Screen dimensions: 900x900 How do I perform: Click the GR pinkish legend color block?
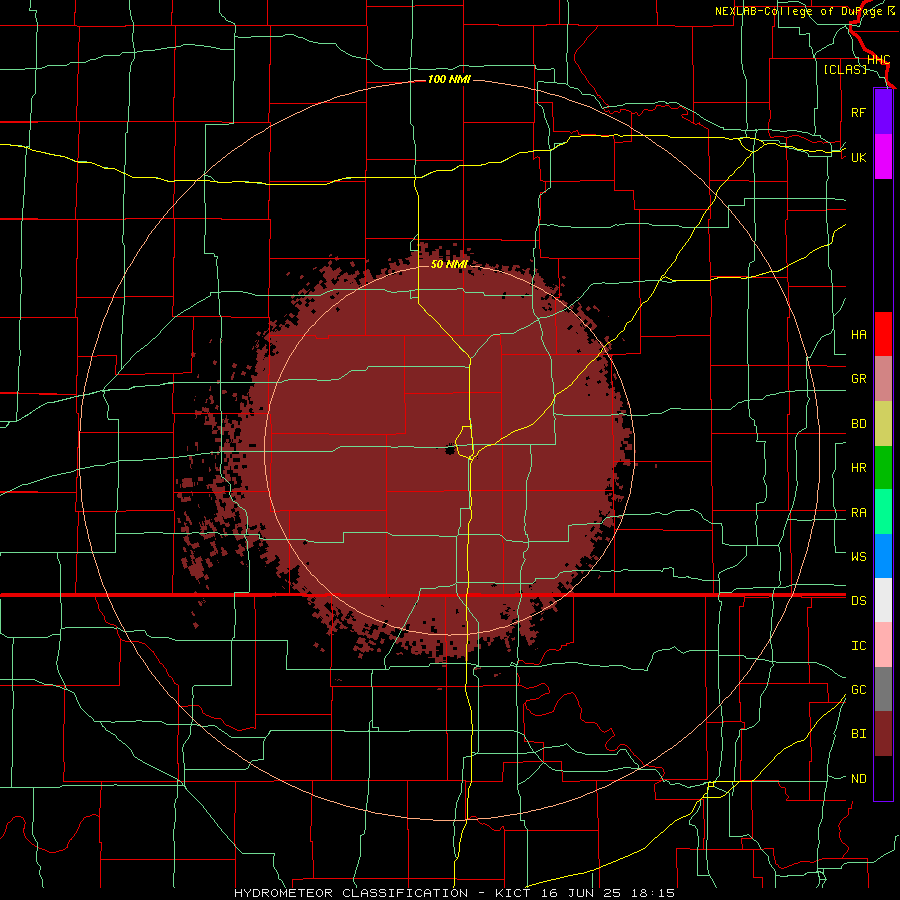pos(883,379)
